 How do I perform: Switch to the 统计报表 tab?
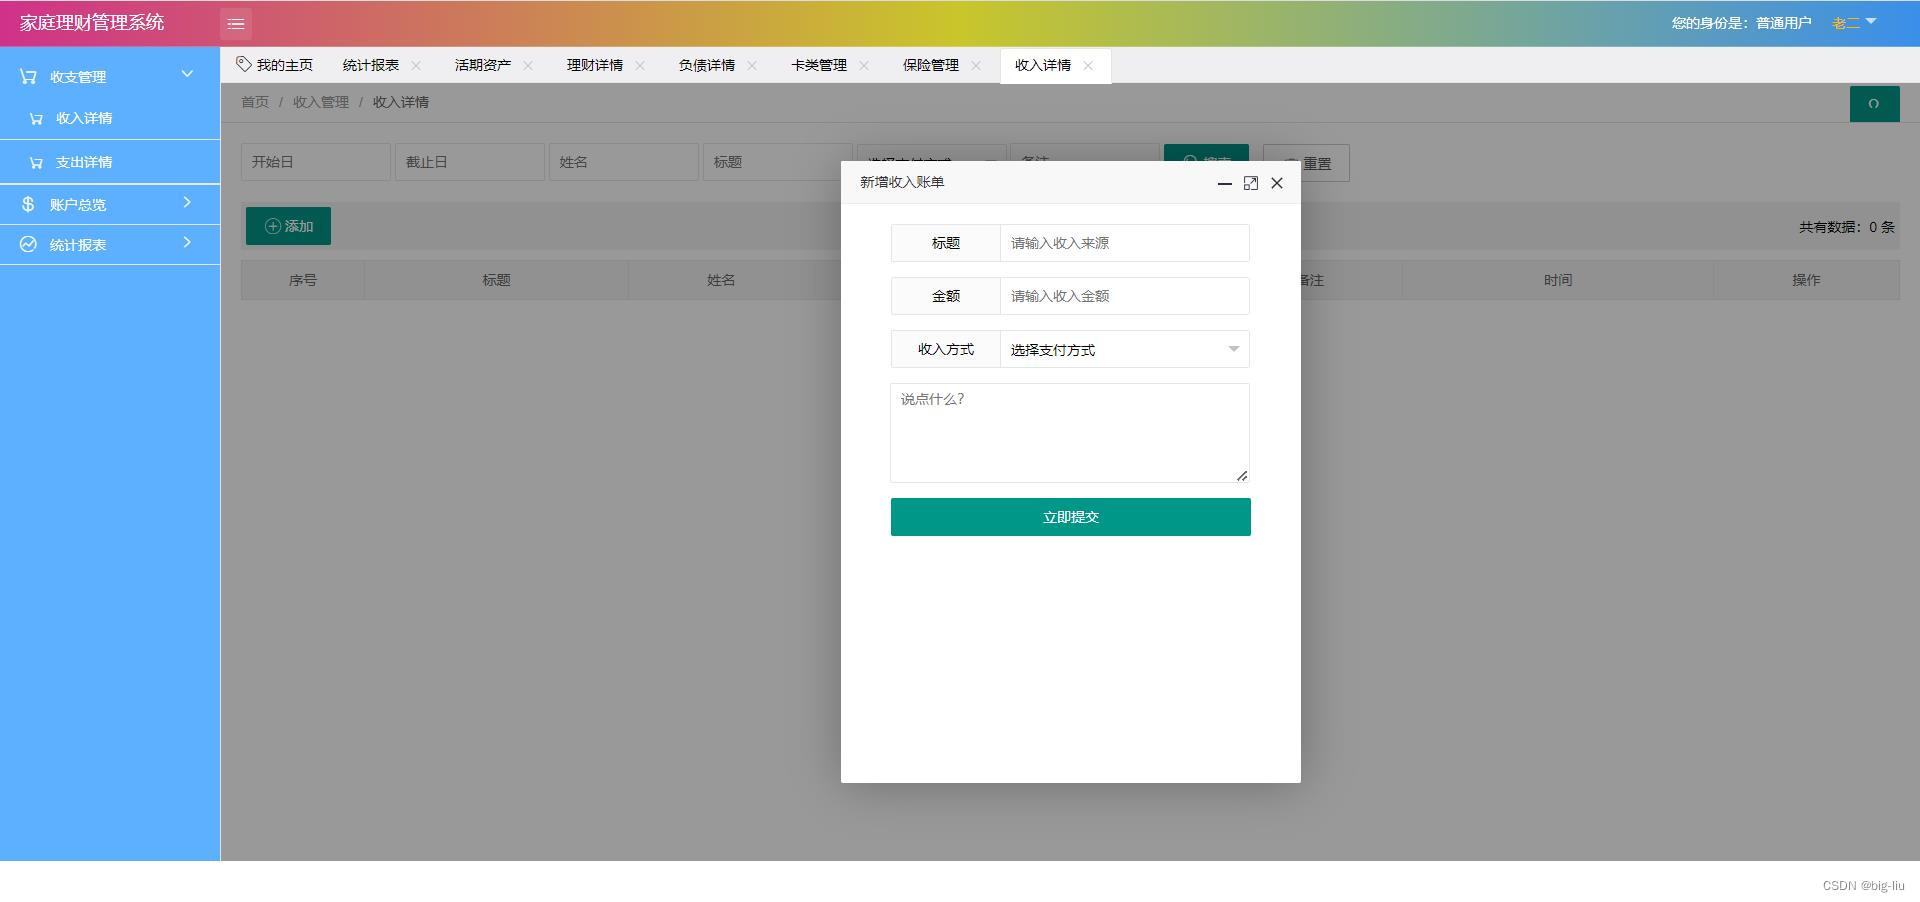[371, 65]
